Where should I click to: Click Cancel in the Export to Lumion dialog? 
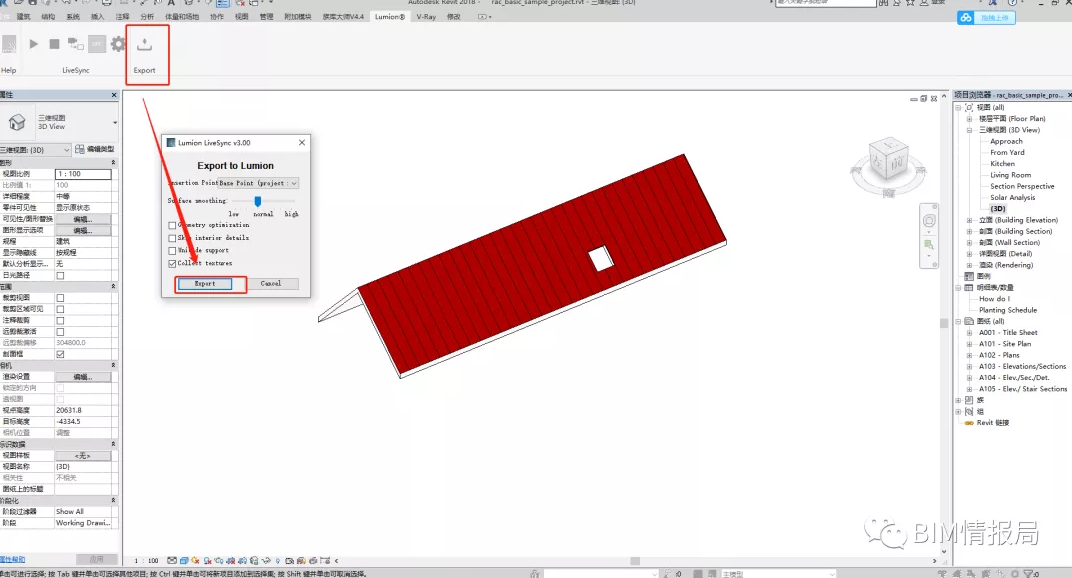tap(271, 283)
